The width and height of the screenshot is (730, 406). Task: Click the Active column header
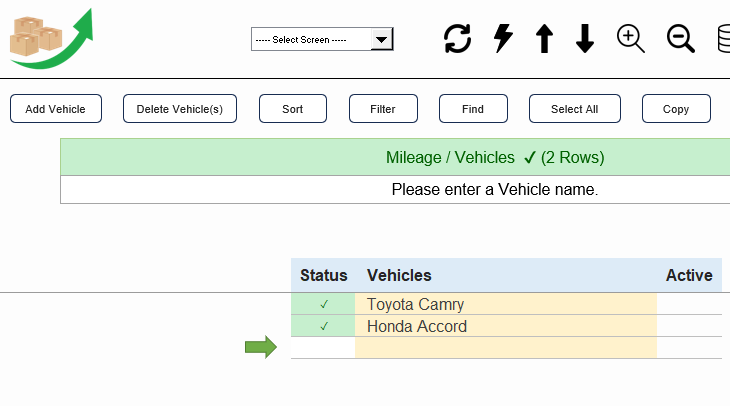tap(689, 275)
